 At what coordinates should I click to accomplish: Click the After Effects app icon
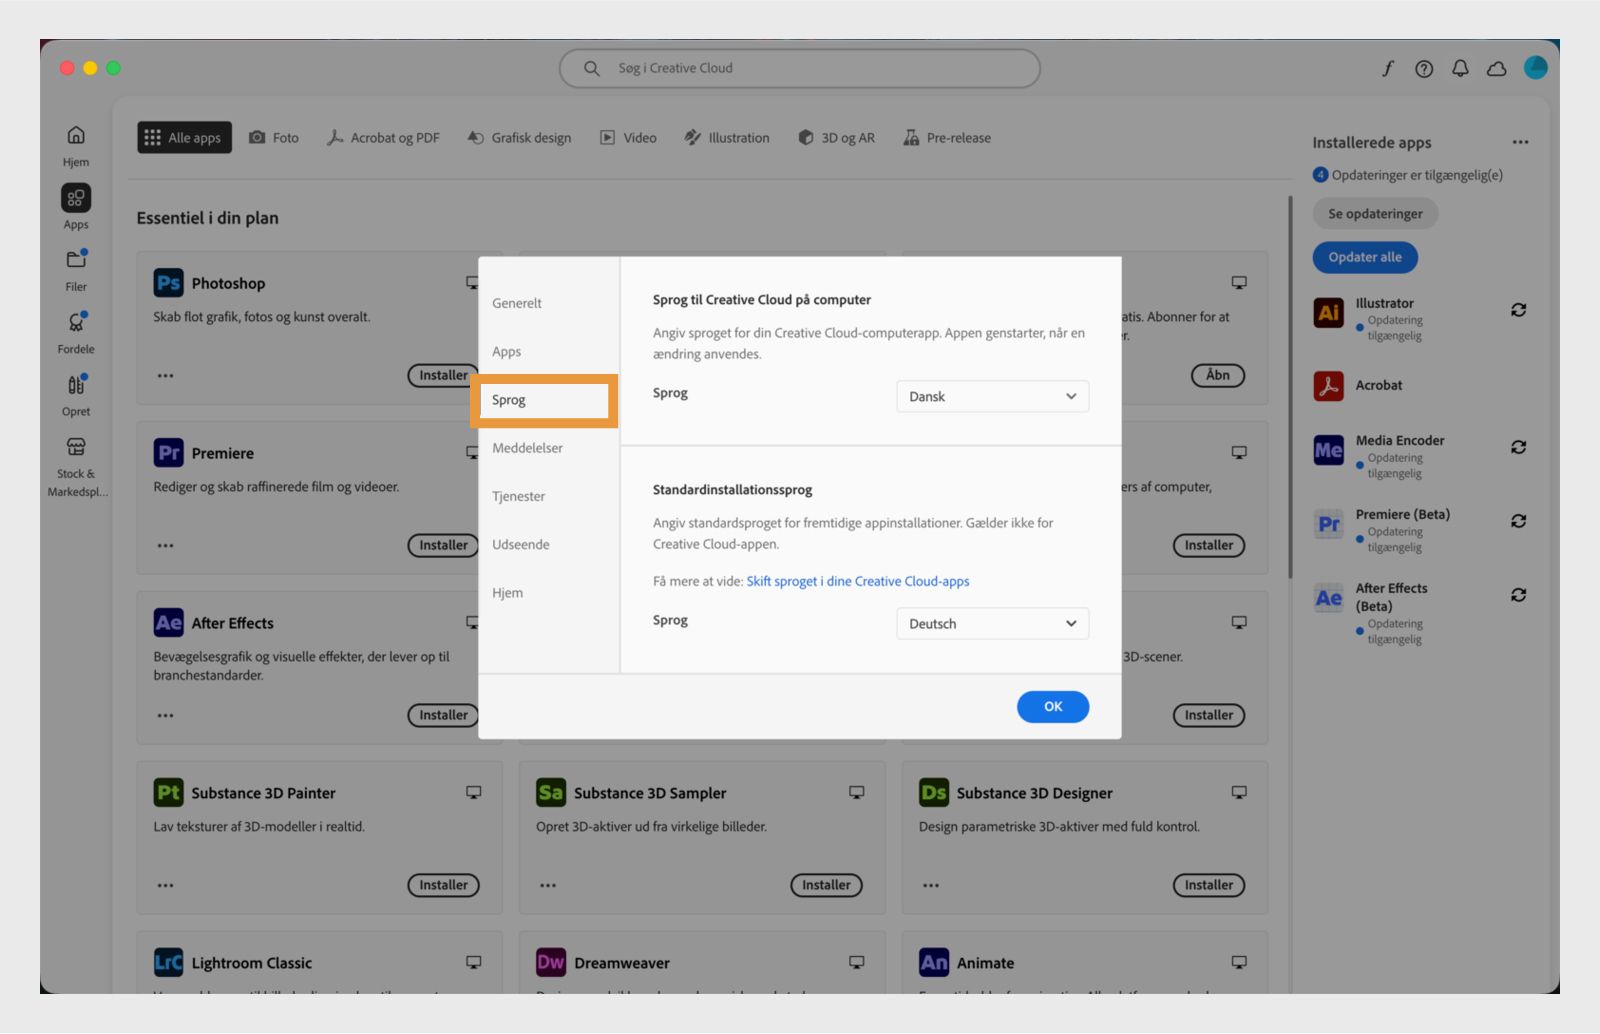[168, 623]
